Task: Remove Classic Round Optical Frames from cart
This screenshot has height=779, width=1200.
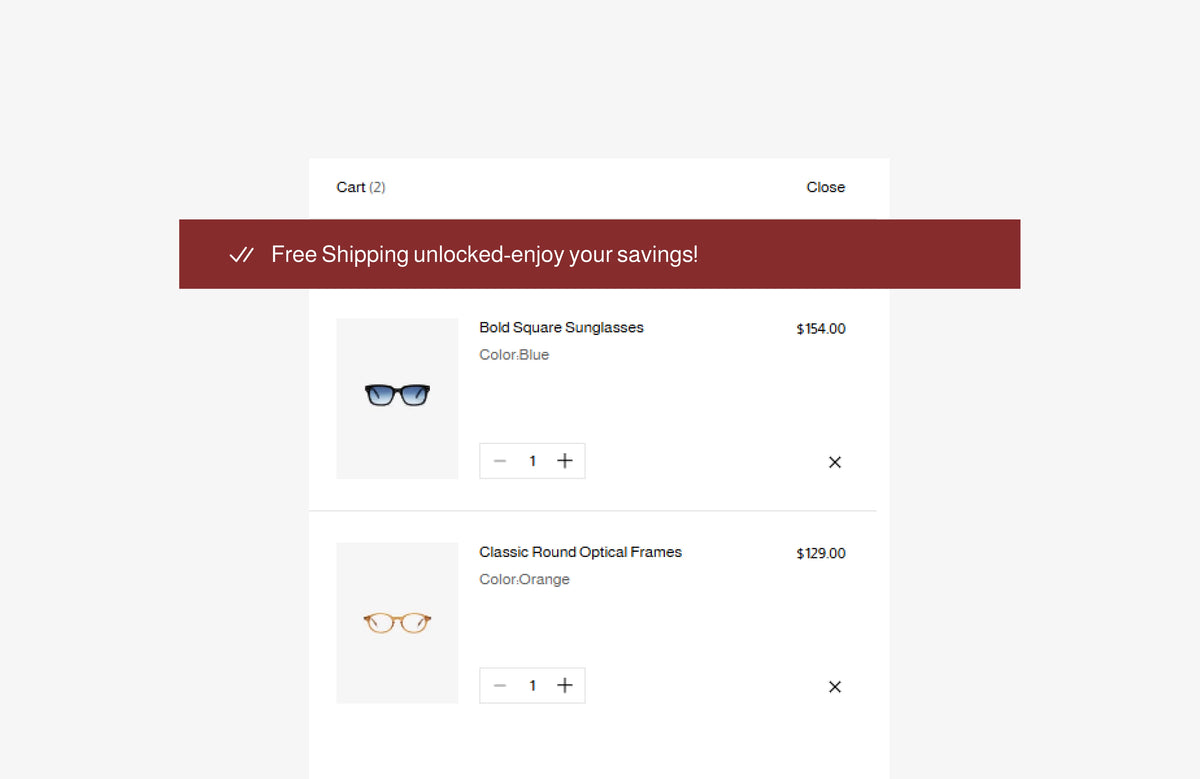Action: pos(835,687)
